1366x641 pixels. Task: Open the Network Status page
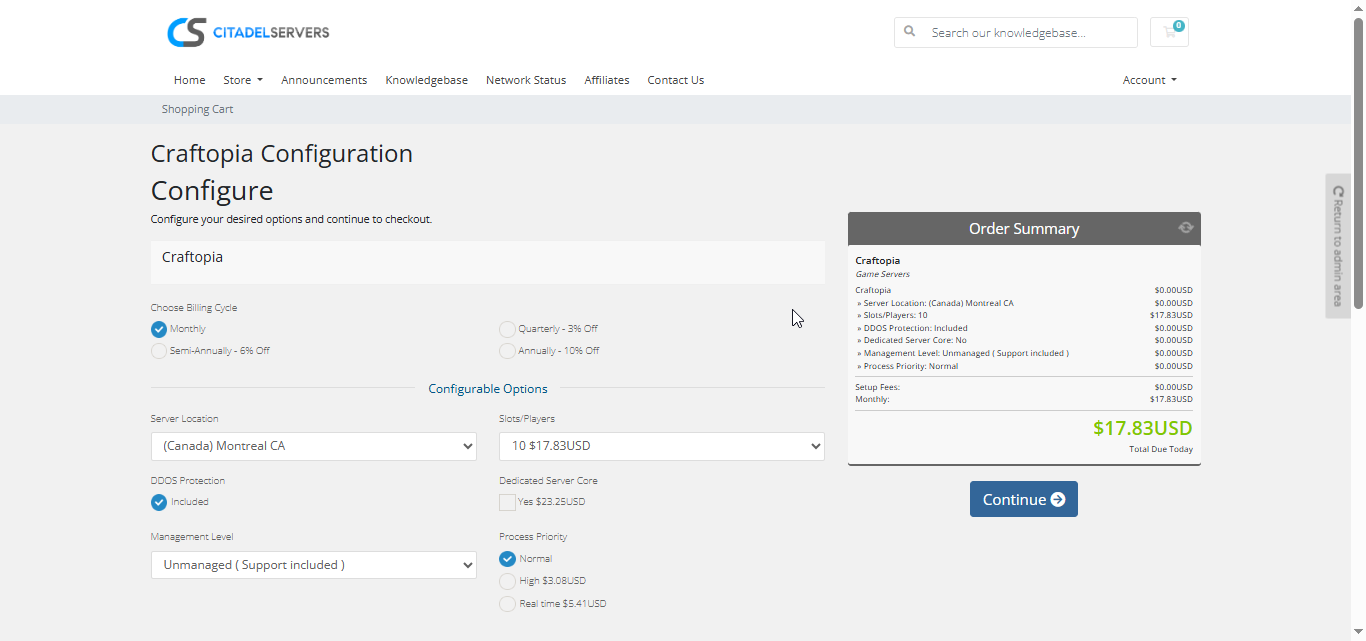point(525,80)
